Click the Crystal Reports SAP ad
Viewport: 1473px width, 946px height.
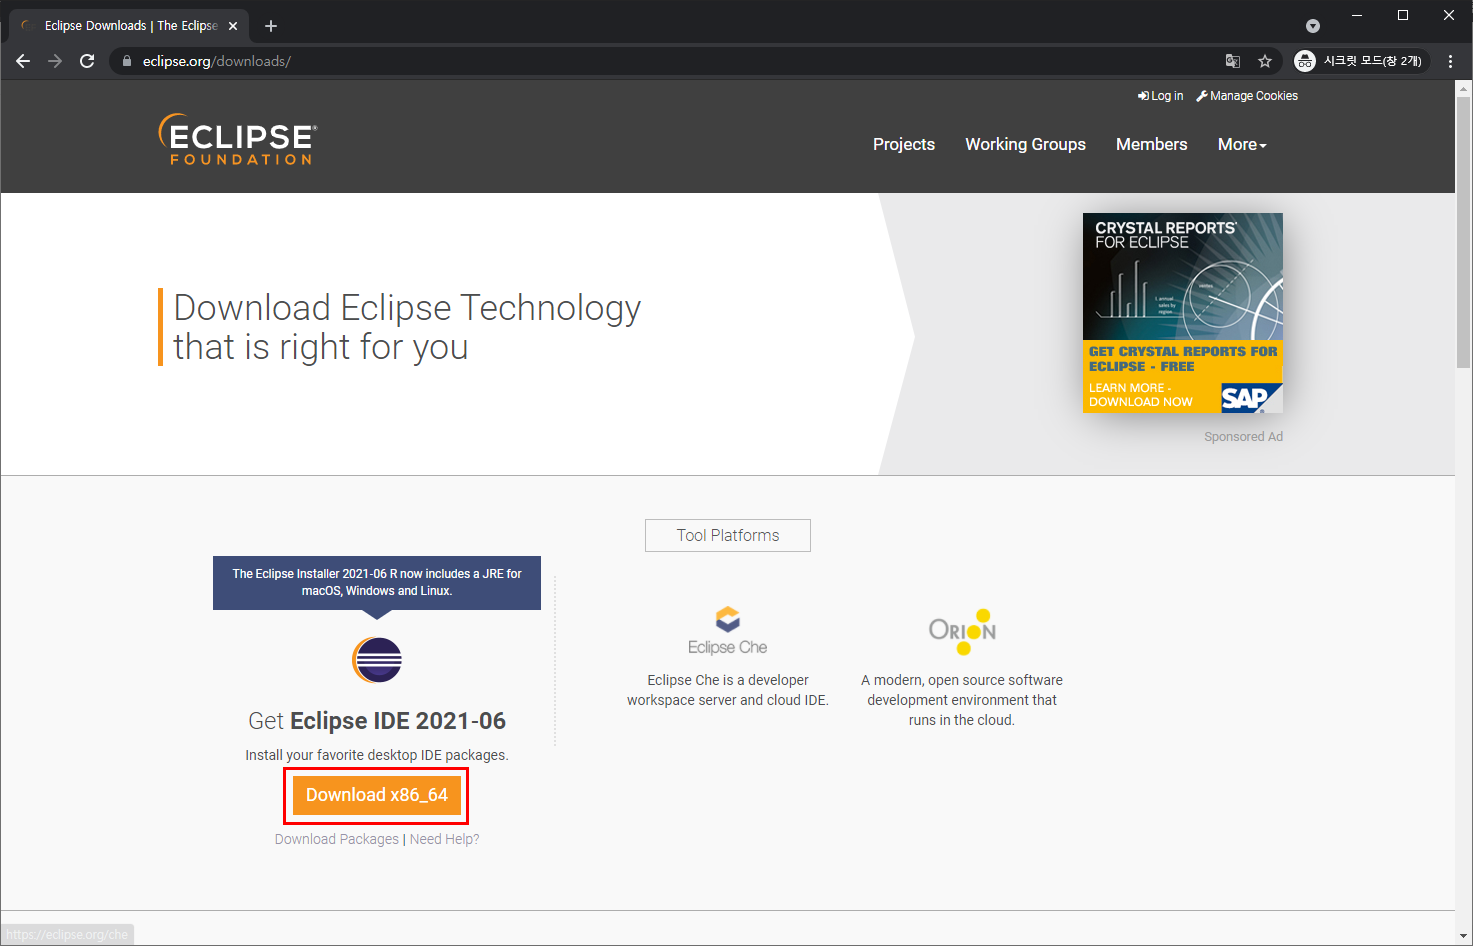click(x=1183, y=312)
